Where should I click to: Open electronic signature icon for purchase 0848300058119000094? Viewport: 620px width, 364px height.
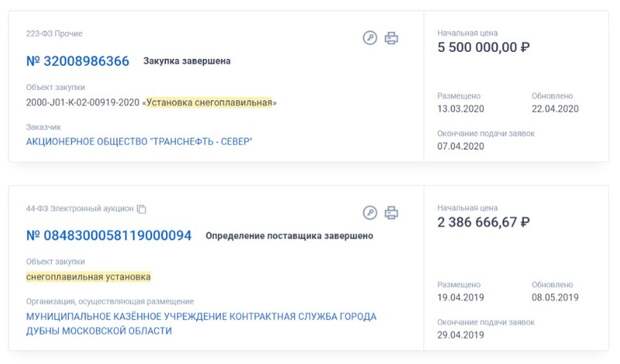[370, 213]
